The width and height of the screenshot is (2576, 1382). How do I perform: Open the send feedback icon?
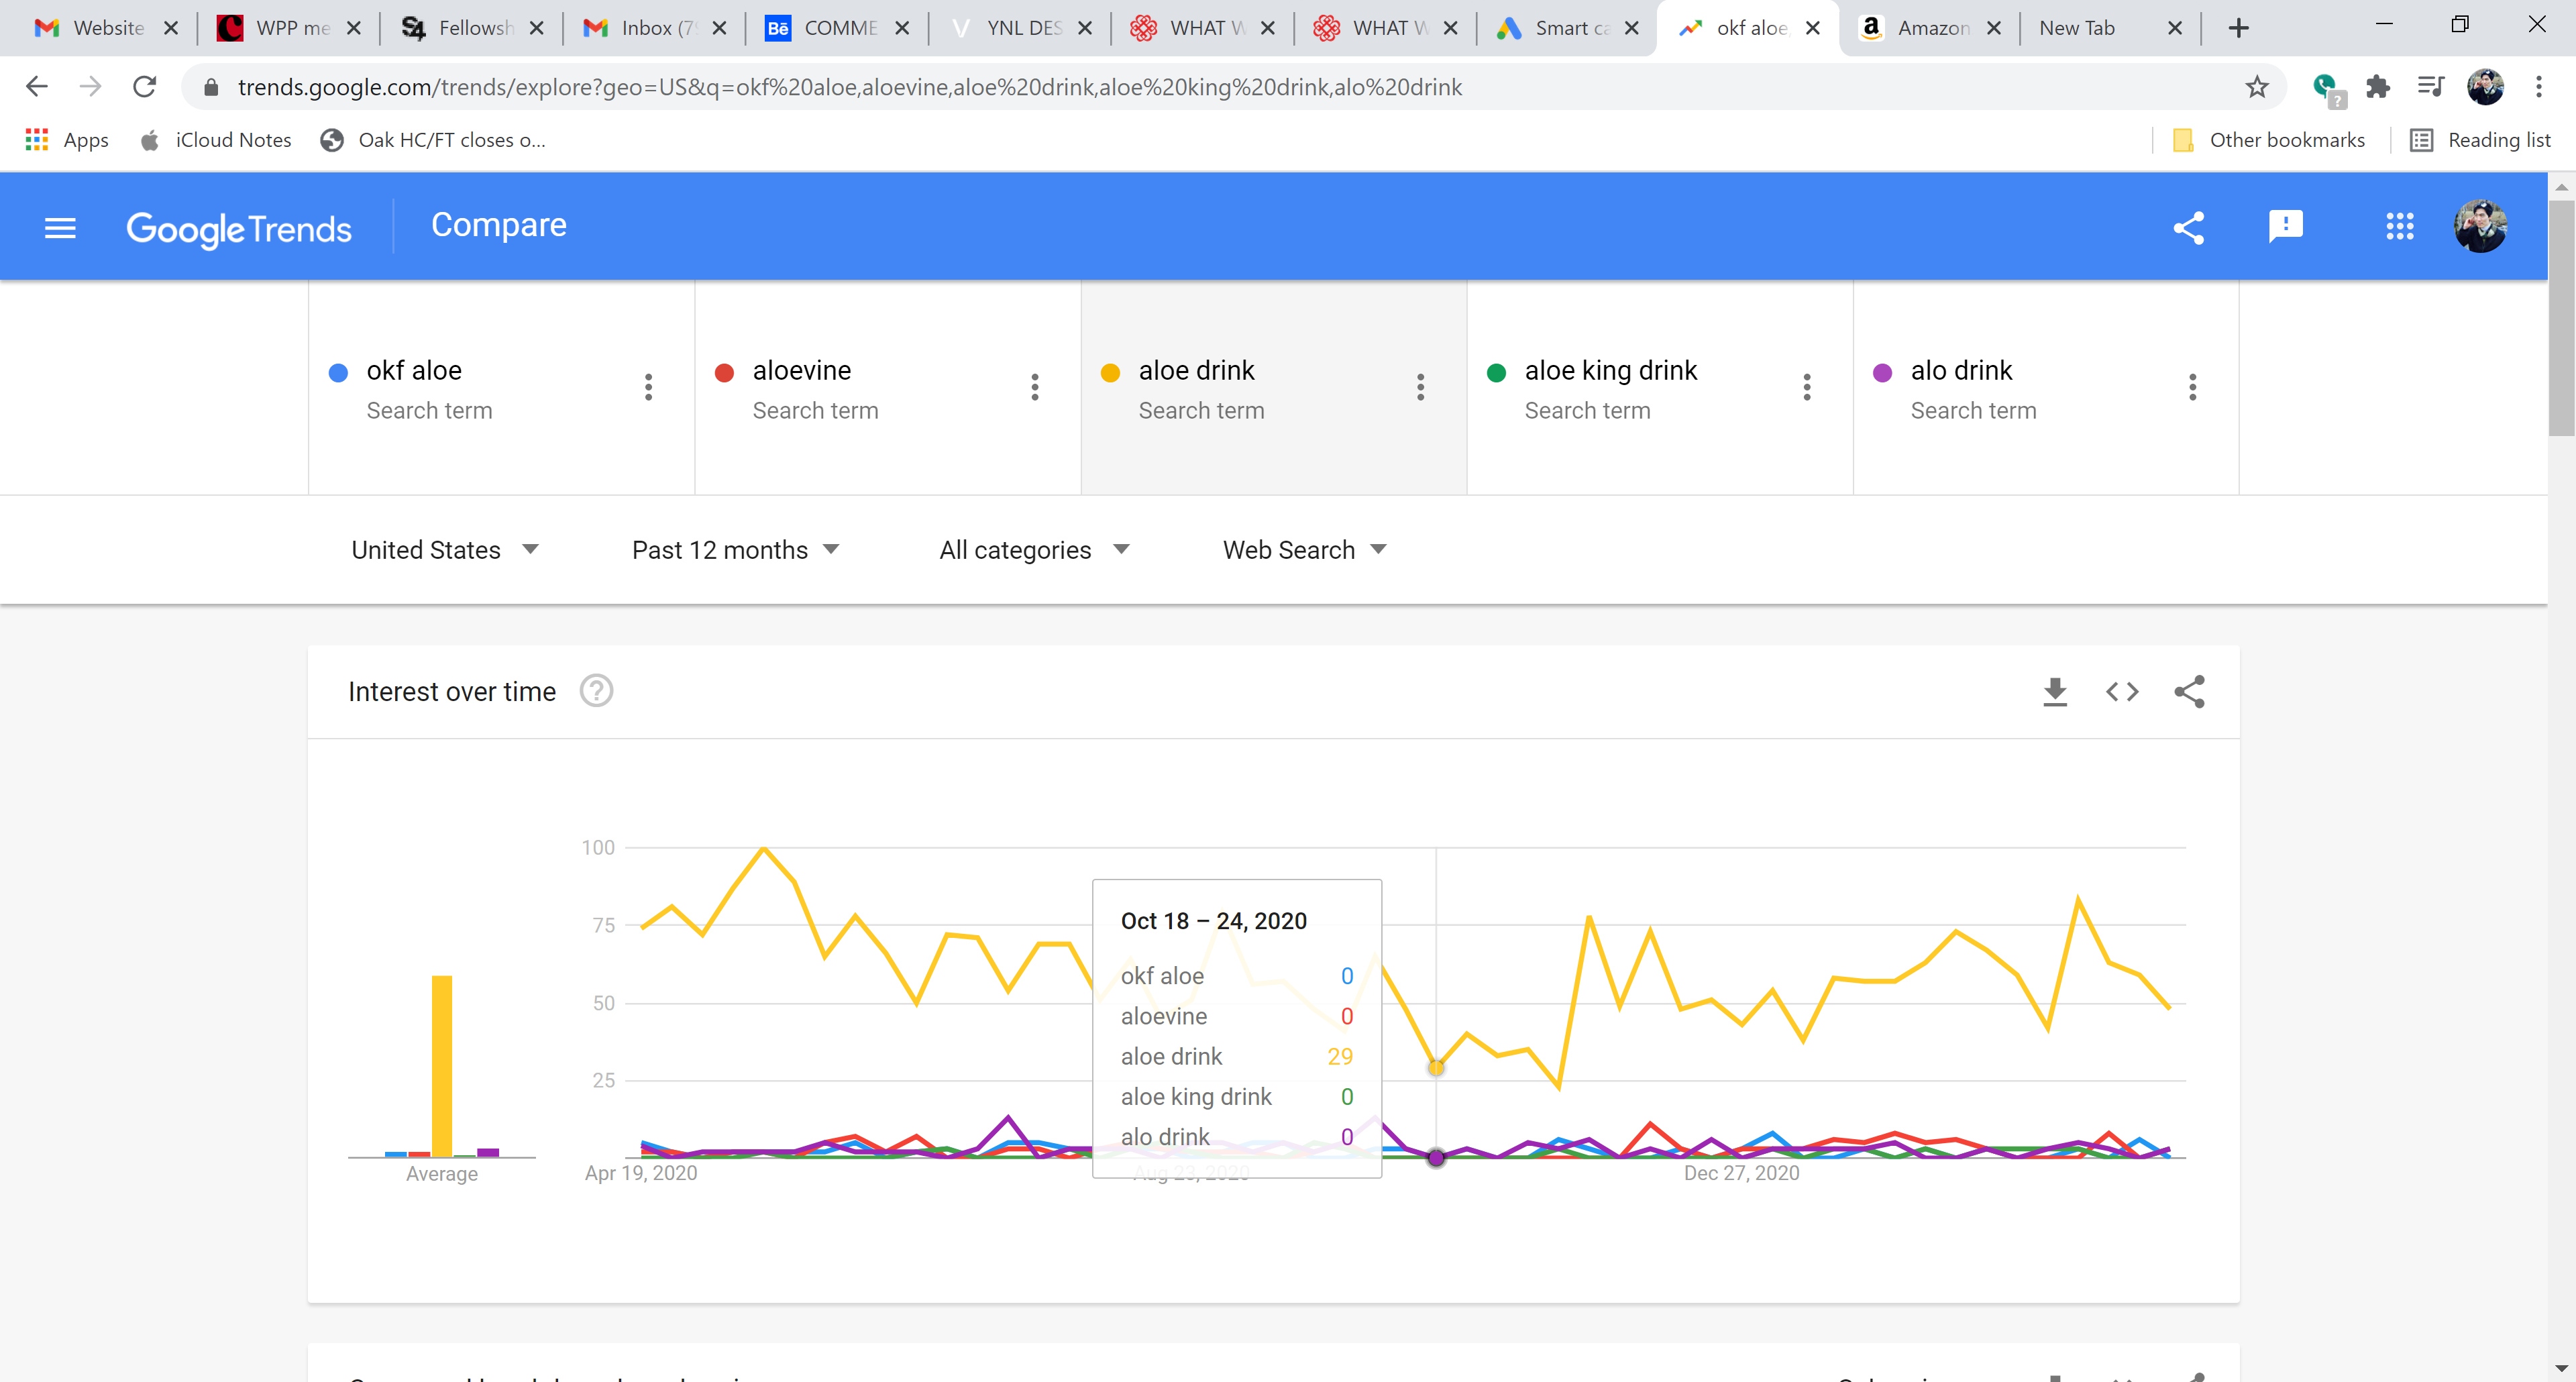pyautogui.click(x=2286, y=227)
